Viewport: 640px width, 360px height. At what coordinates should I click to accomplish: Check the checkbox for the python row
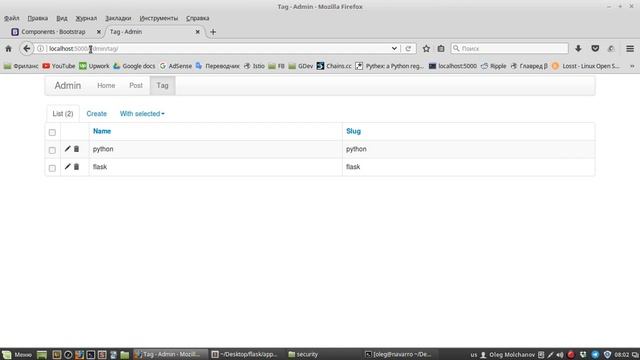(52, 150)
